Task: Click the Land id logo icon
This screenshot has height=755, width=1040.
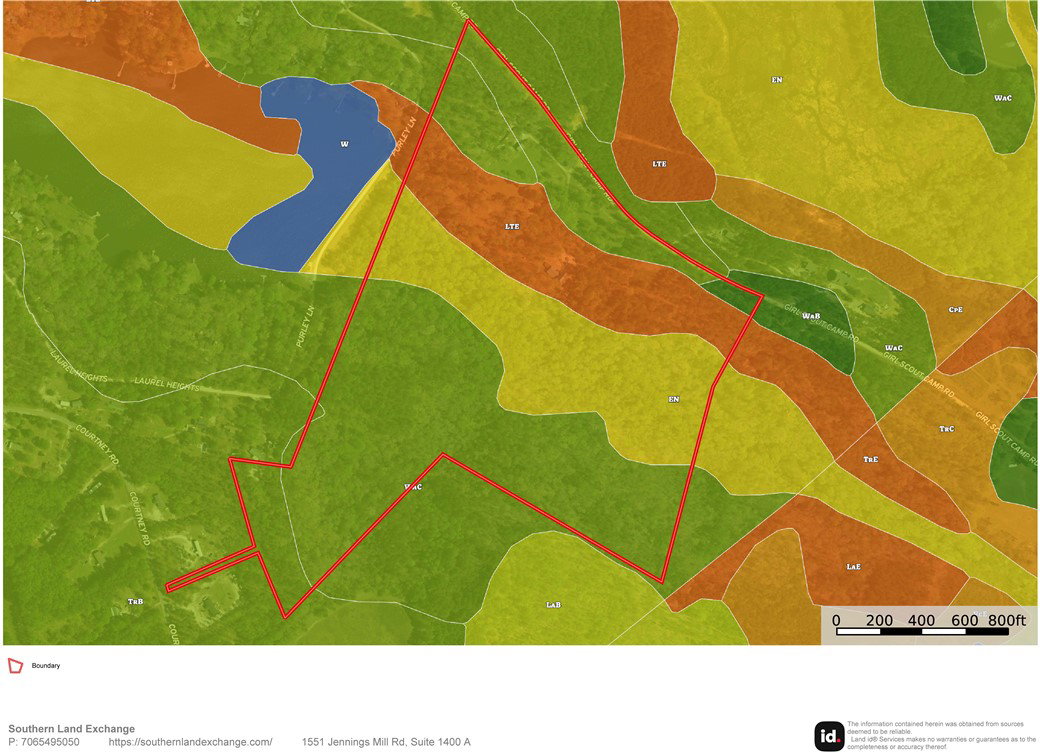Action: (829, 736)
